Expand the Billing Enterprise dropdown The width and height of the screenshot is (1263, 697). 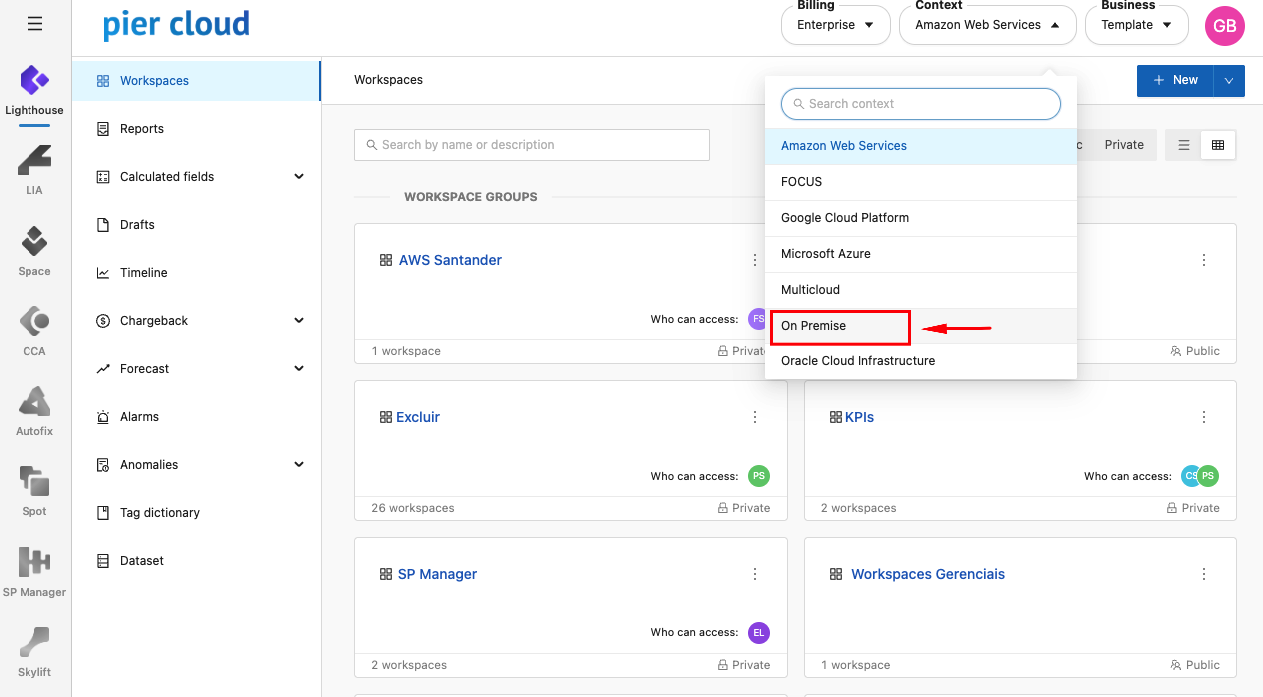[x=835, y=25]
